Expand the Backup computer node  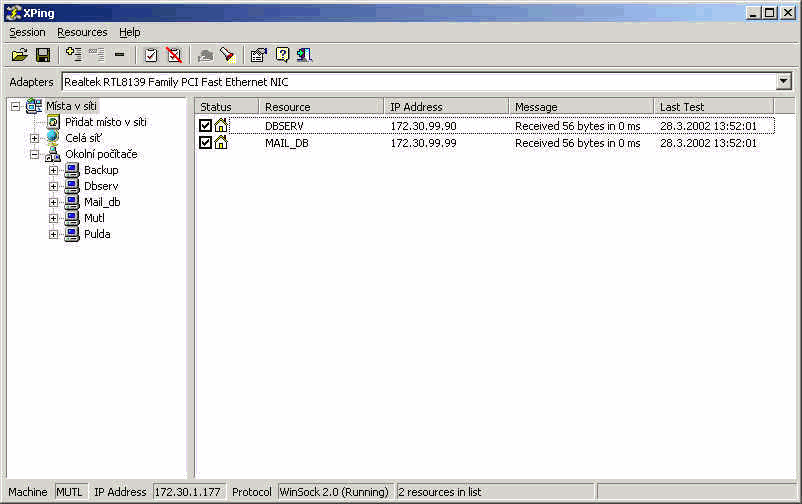[53, 170]
